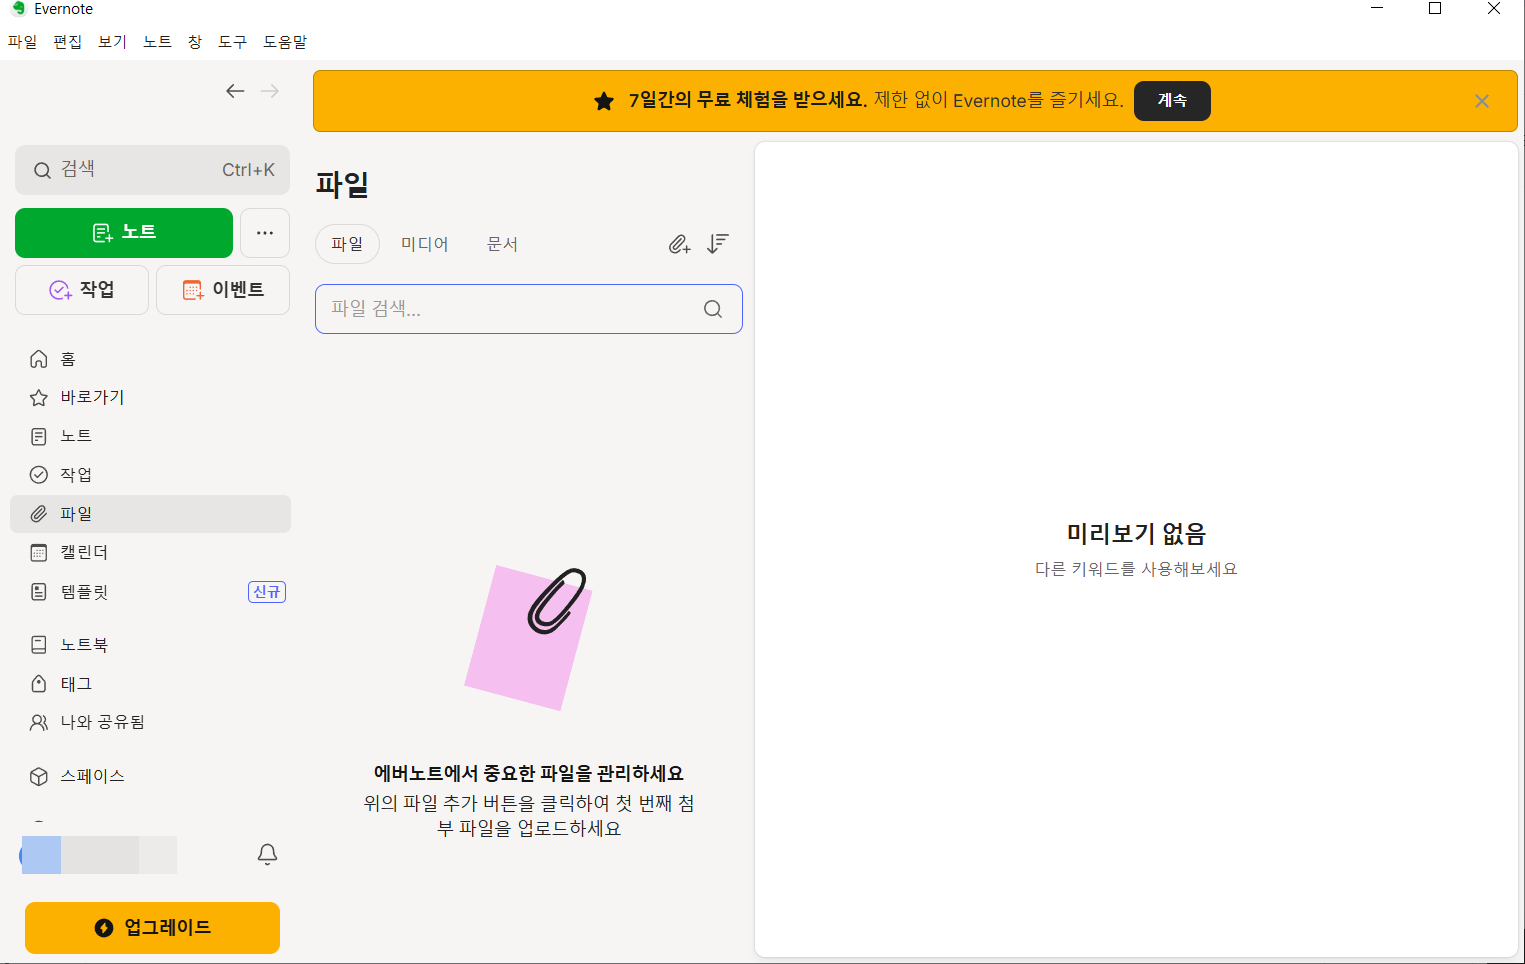
Task: Switch to the 파일 filter tab
Action: click(347, 244)
